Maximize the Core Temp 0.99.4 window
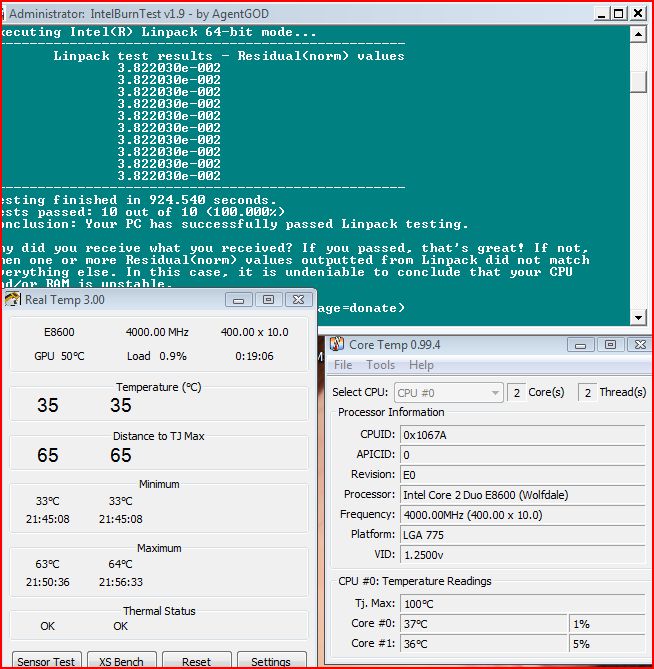This screenshot has width=654, height=669. 610,345
